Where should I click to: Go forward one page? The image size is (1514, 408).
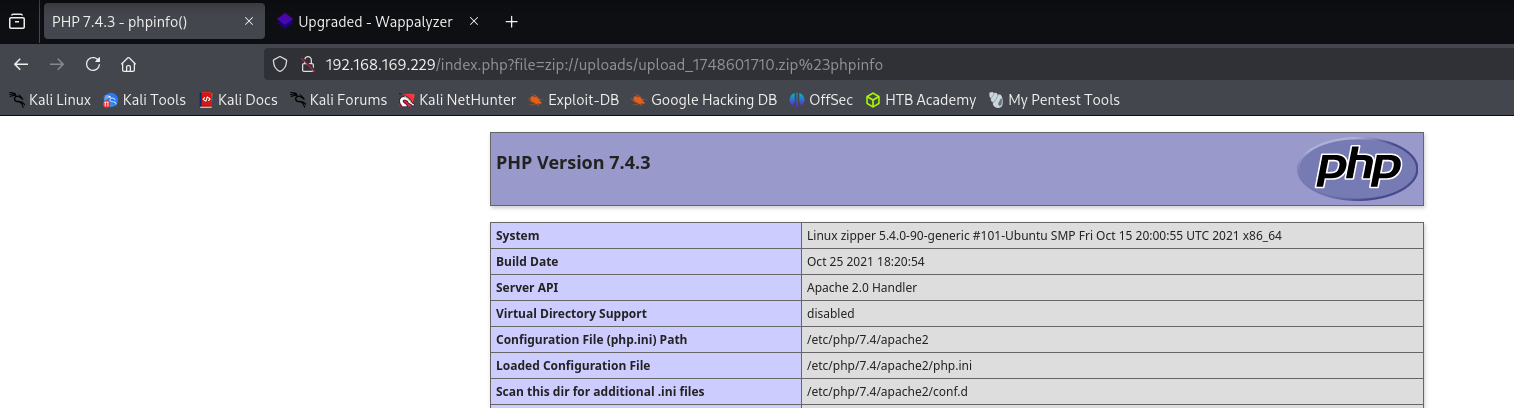57,64
